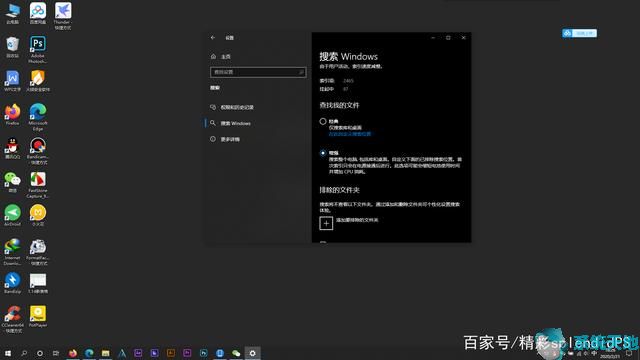Open Task View on the taskbar
The width and height of the screenshot is (640, 360).
(56, 353)
